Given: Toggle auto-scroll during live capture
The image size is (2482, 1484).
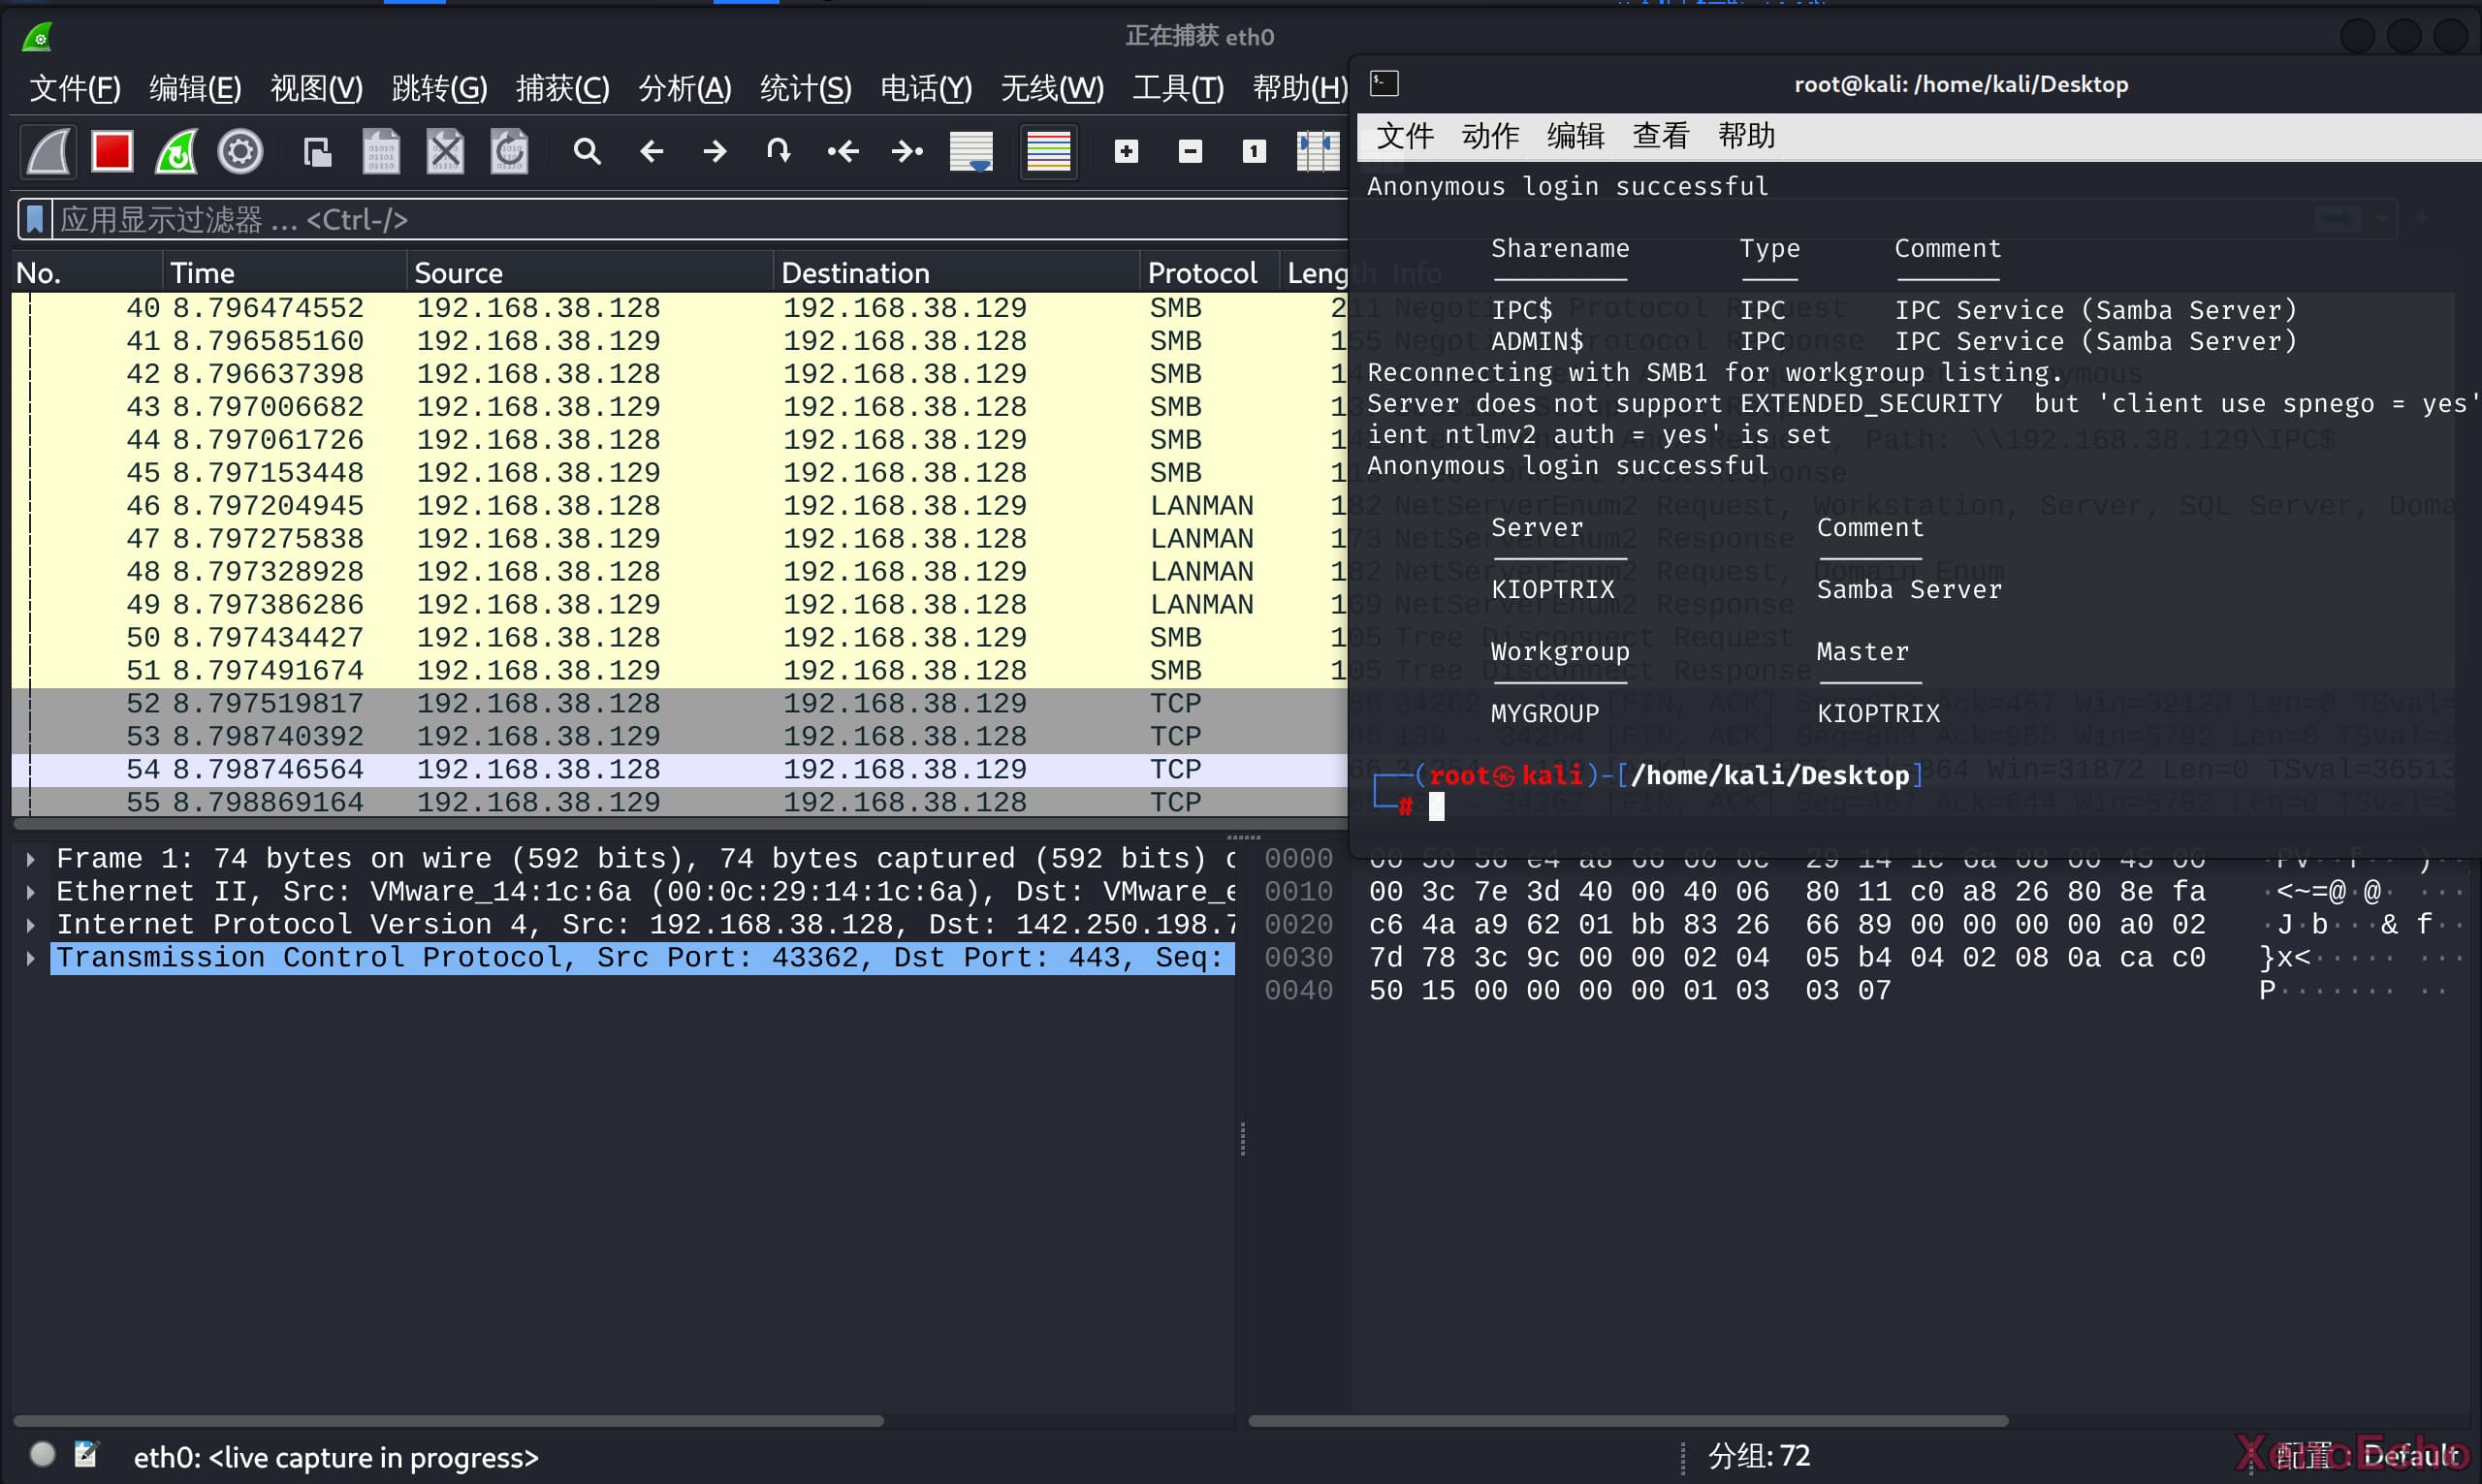Looking at the screenshot, I should (x=970, y=152).
